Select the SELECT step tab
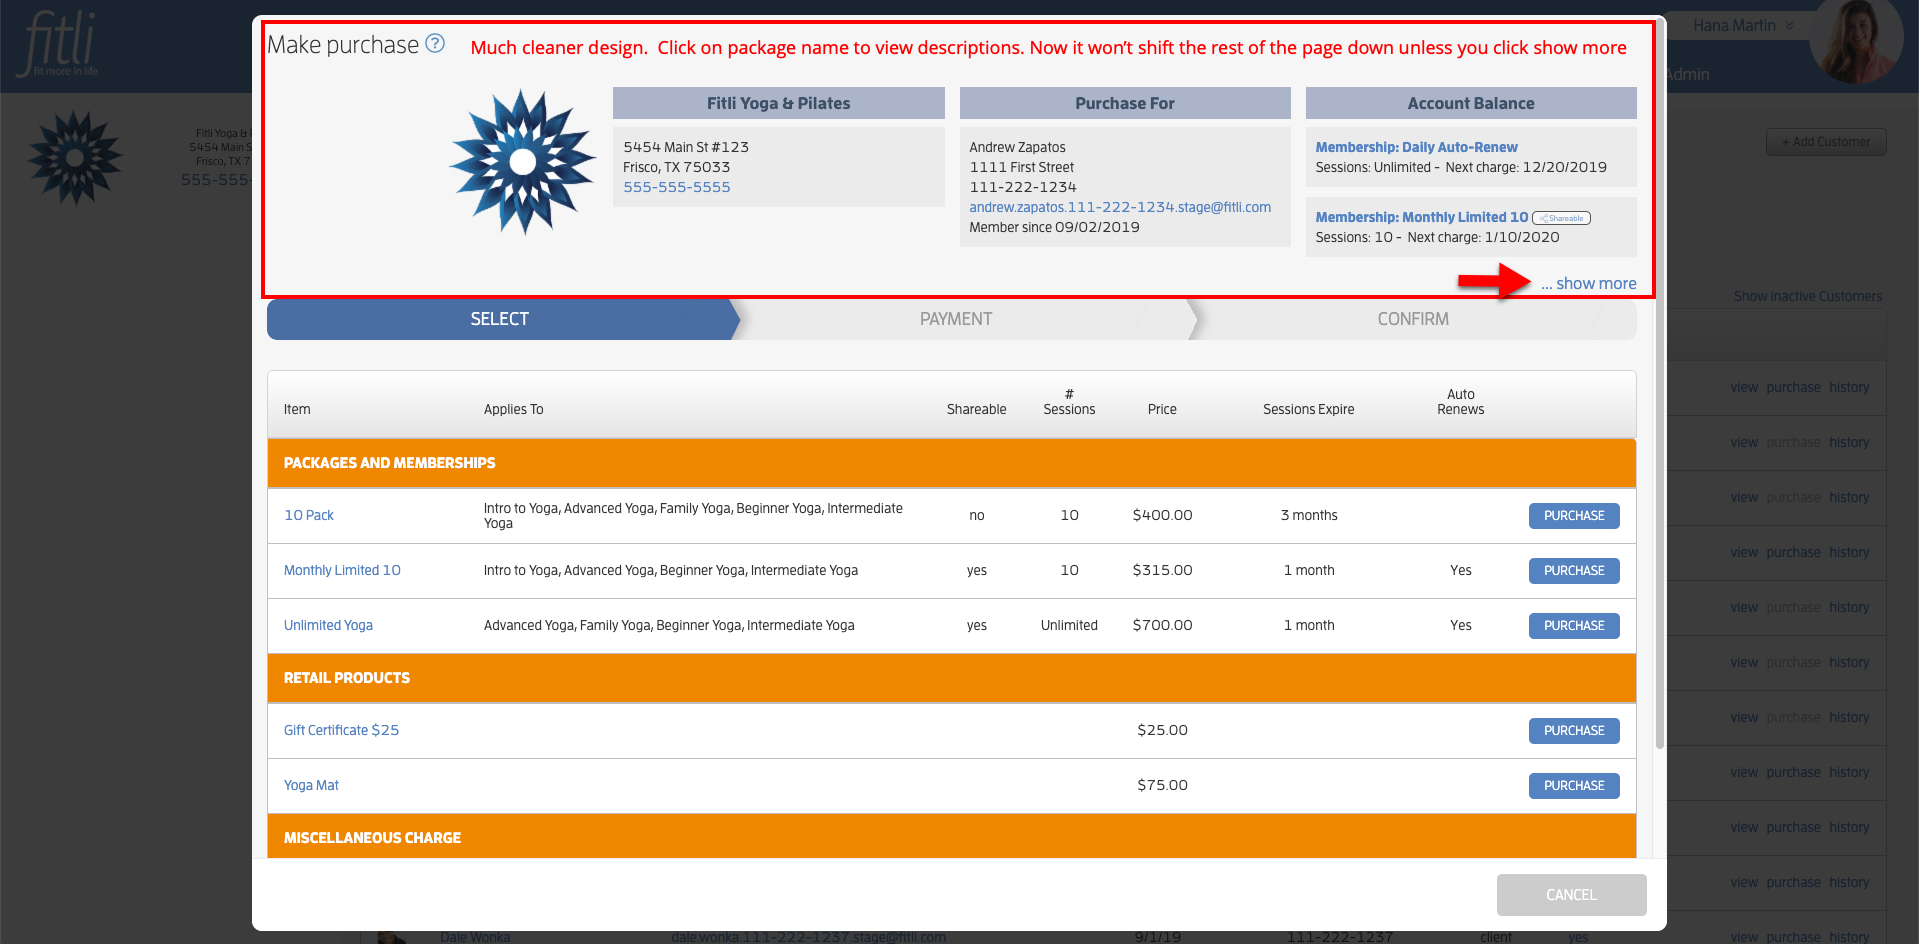Screen dimensions: 1919x944 coord(500,319)
